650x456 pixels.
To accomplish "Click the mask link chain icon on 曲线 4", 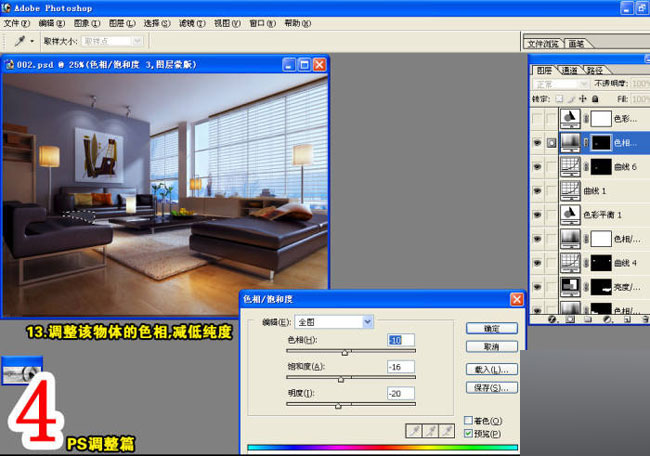I will [x=586, y=263].
